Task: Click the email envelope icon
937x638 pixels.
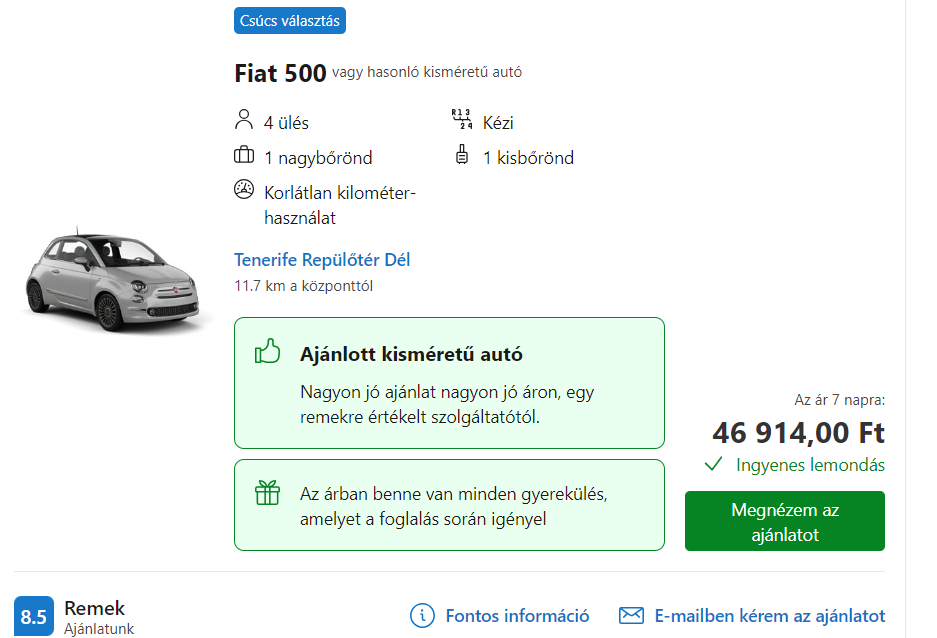Action: [631, 615]
